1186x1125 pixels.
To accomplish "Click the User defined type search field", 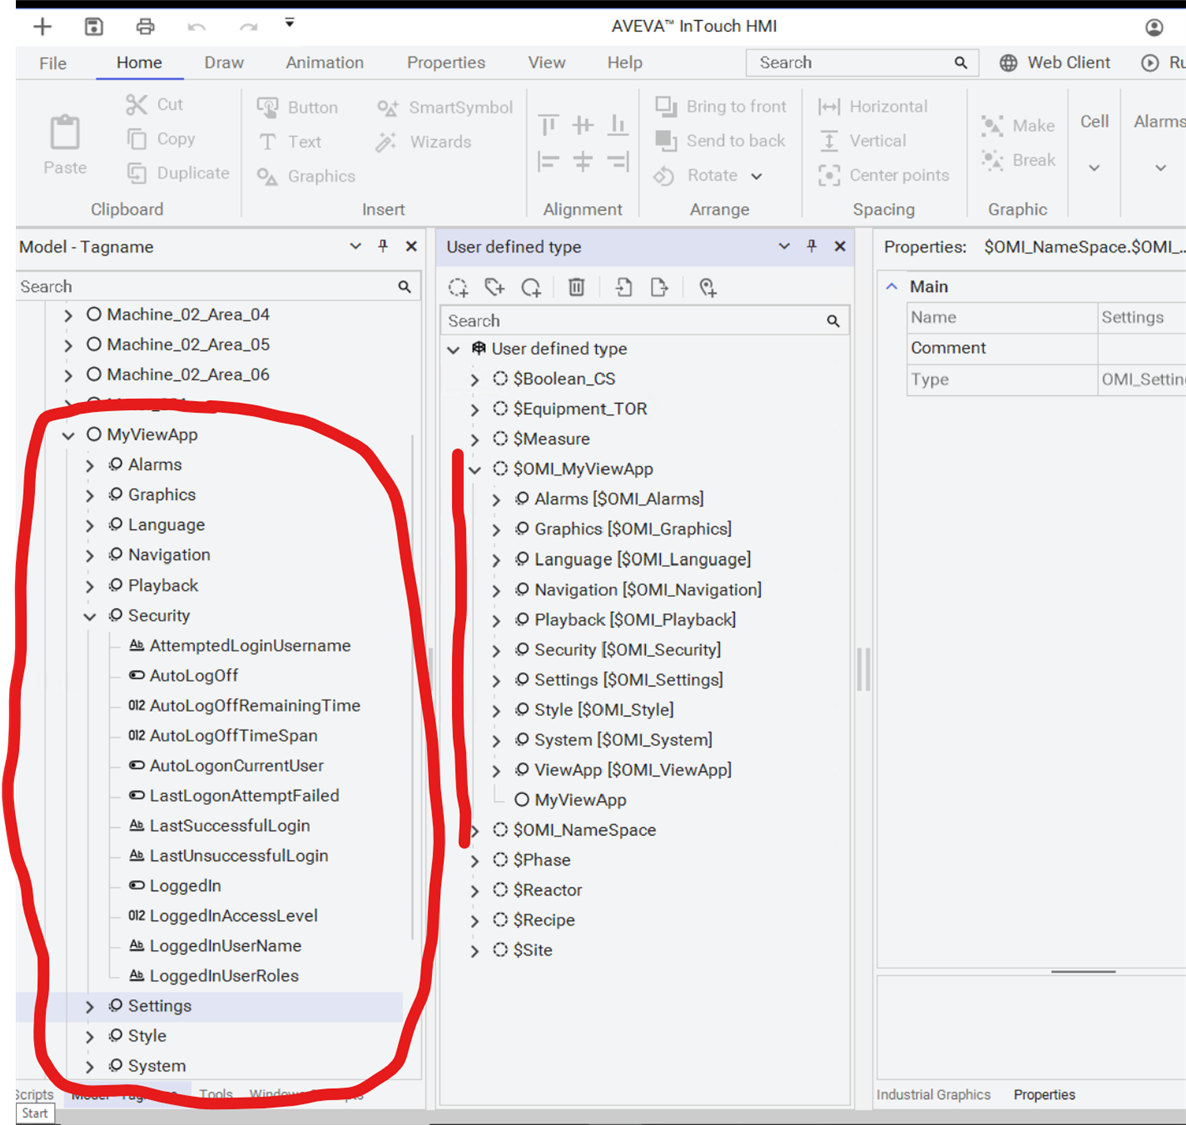I will coord(644,321).
